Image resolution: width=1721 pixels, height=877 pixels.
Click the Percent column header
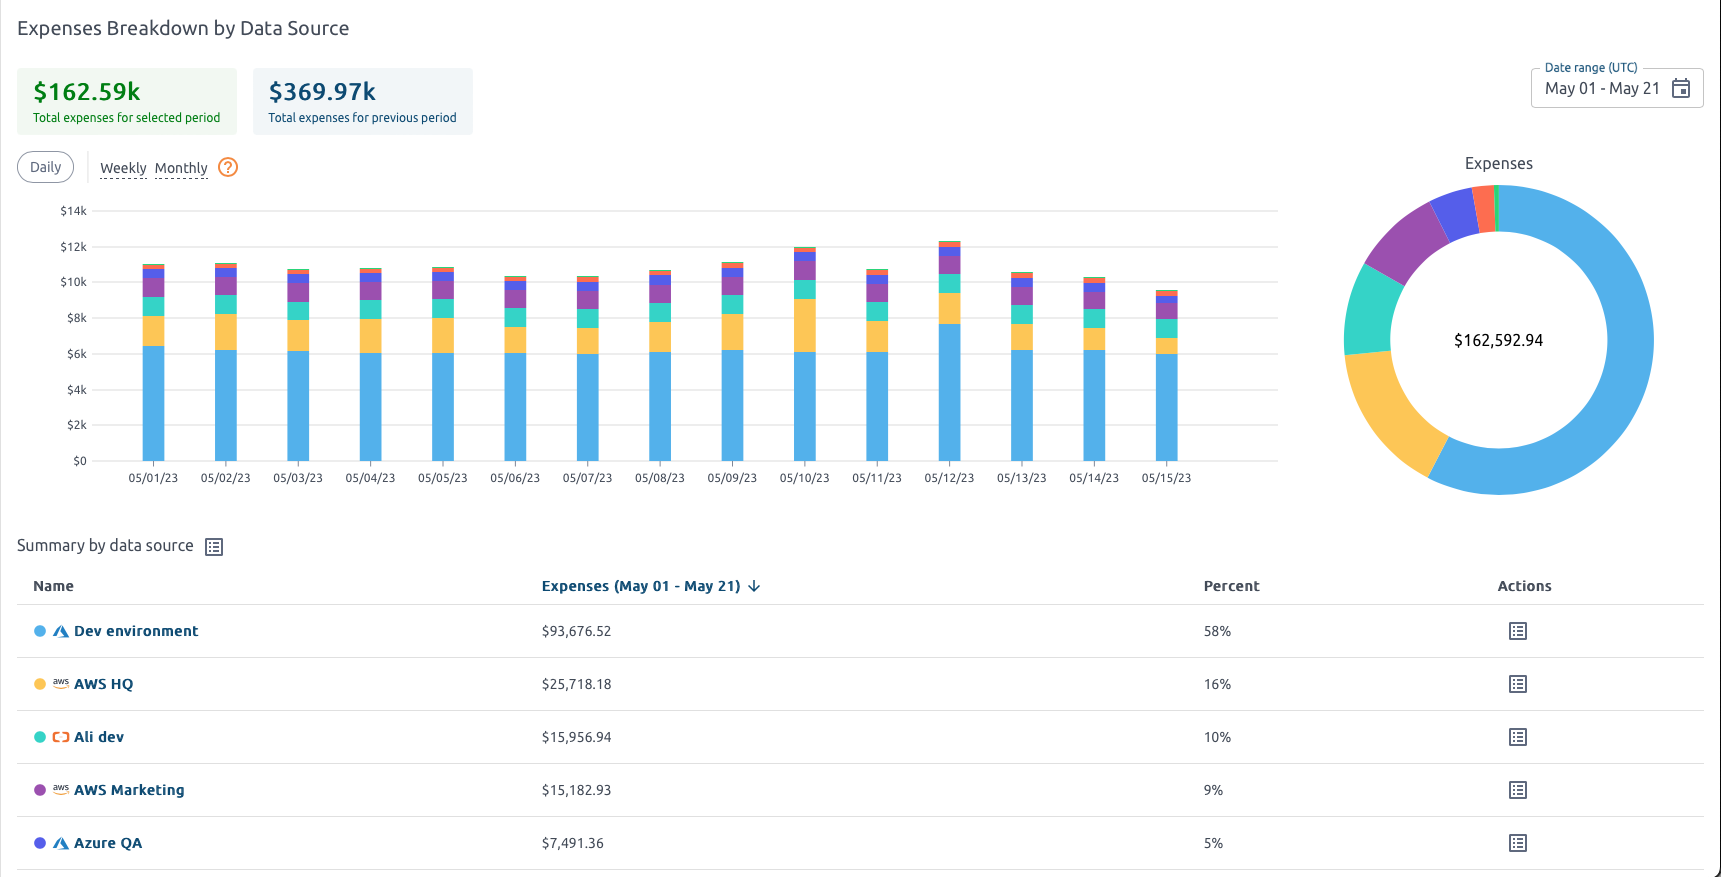(1231, 586)
